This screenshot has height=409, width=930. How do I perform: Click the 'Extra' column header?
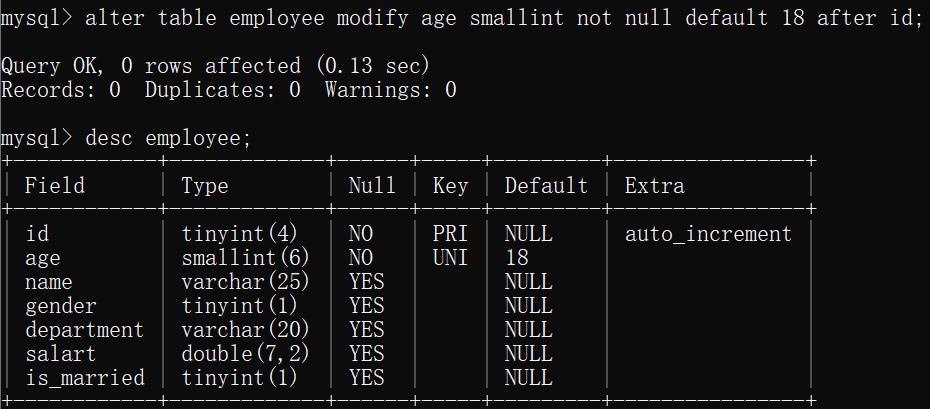tap(654, 186)
